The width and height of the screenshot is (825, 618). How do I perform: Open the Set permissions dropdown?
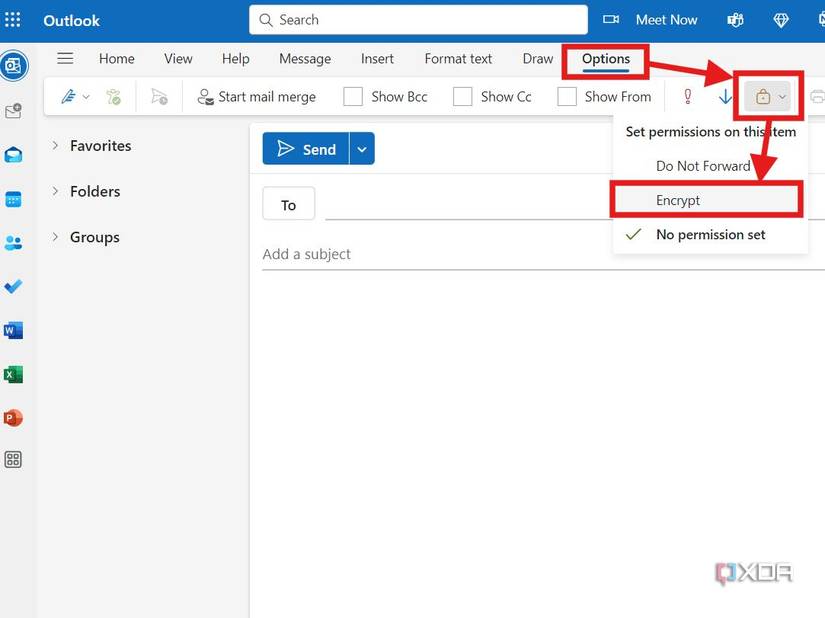[x=765, y=95]
